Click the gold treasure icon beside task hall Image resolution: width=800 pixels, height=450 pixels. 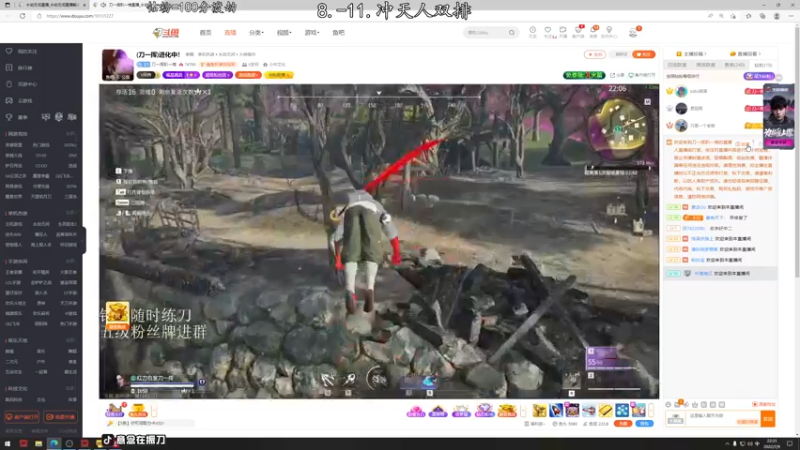click(137, 410)
